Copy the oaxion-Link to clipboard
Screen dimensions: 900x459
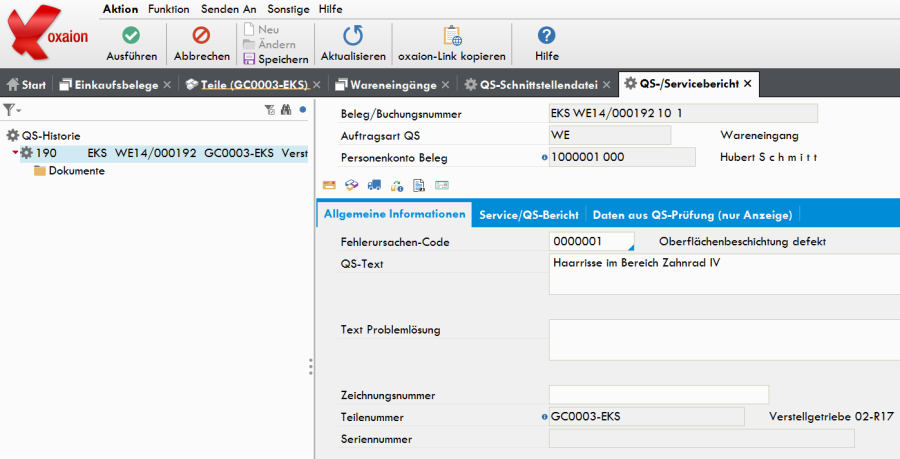(x=452, y=44)
